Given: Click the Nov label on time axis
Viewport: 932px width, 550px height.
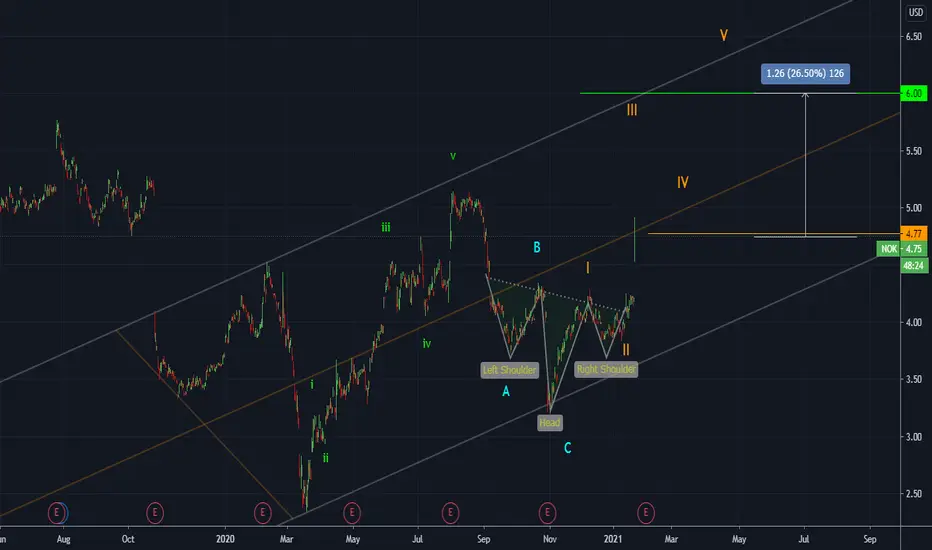Looking at the screenshot, I should [550, 539].
